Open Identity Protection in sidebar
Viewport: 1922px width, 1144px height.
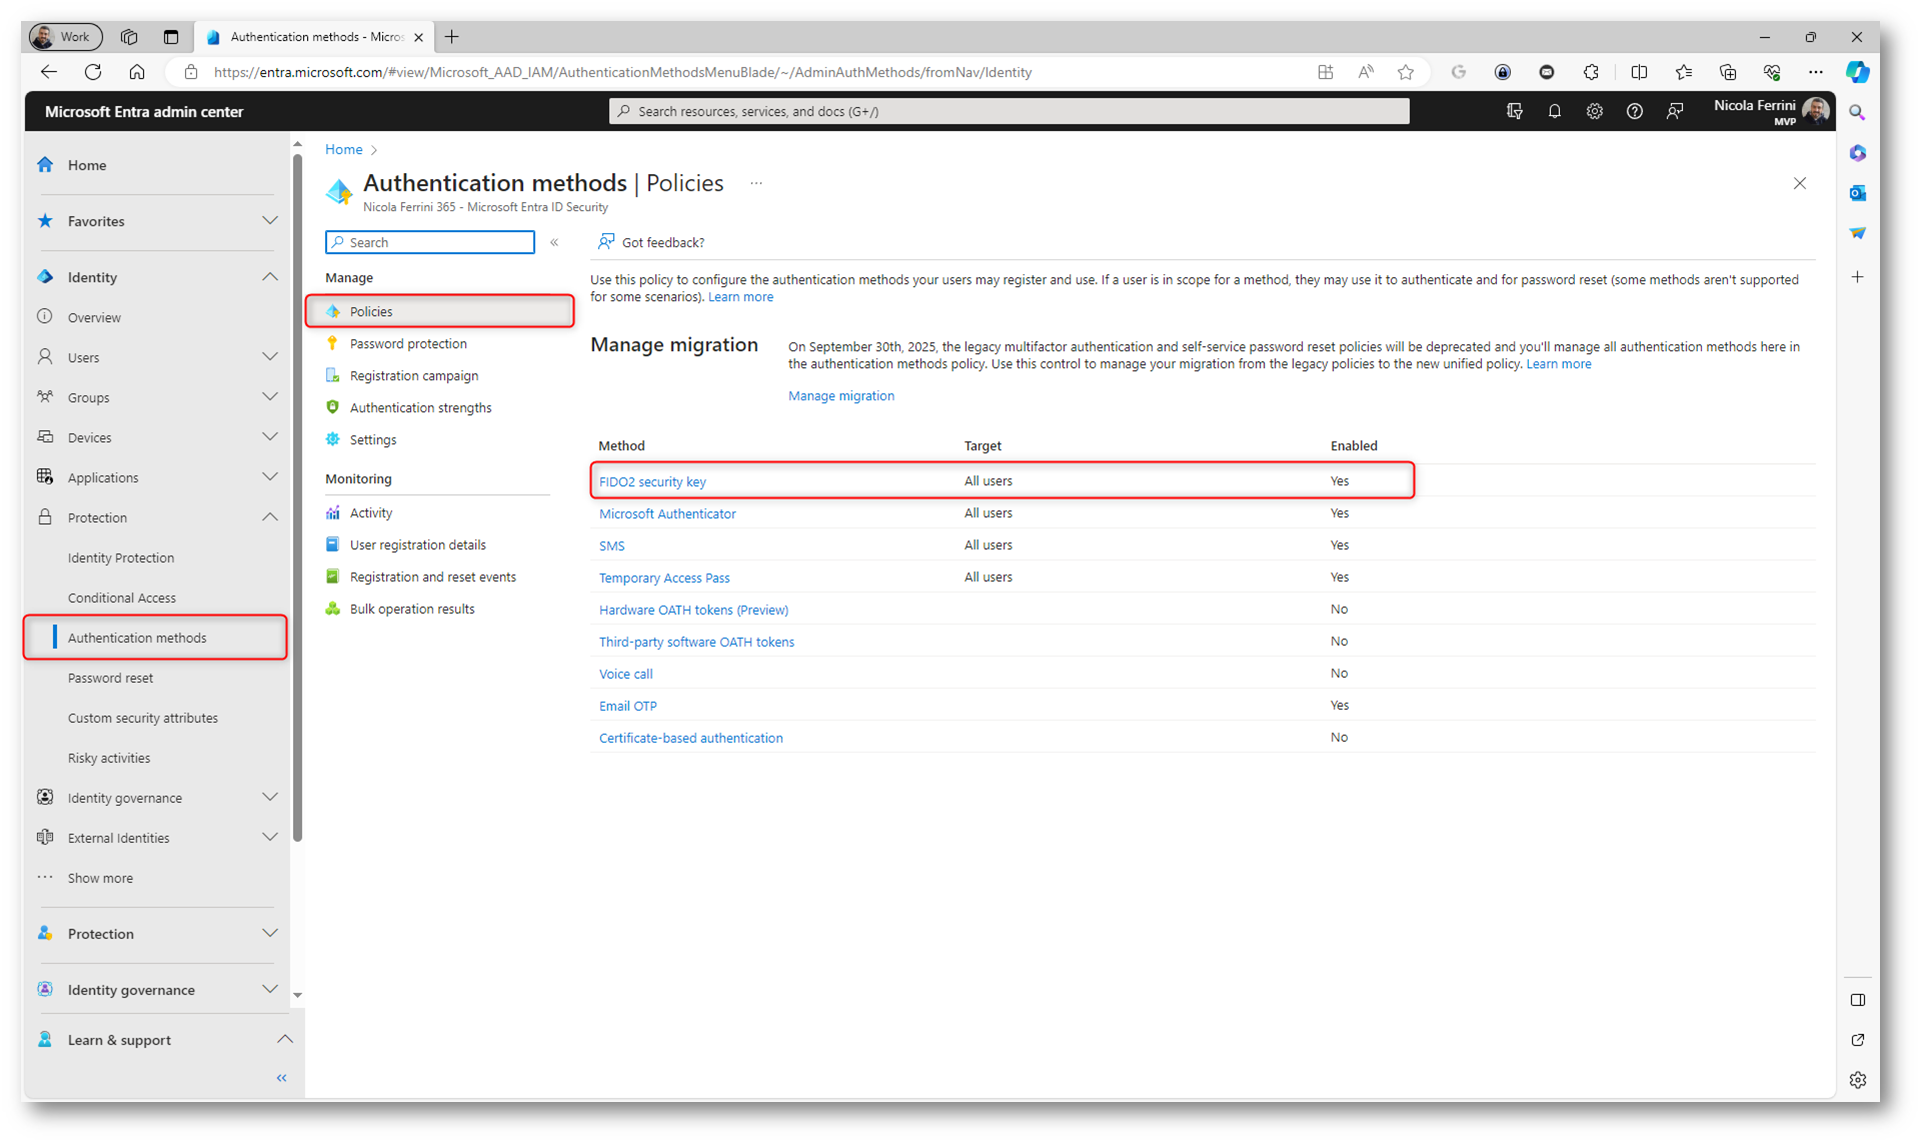(x=121, y=558)
